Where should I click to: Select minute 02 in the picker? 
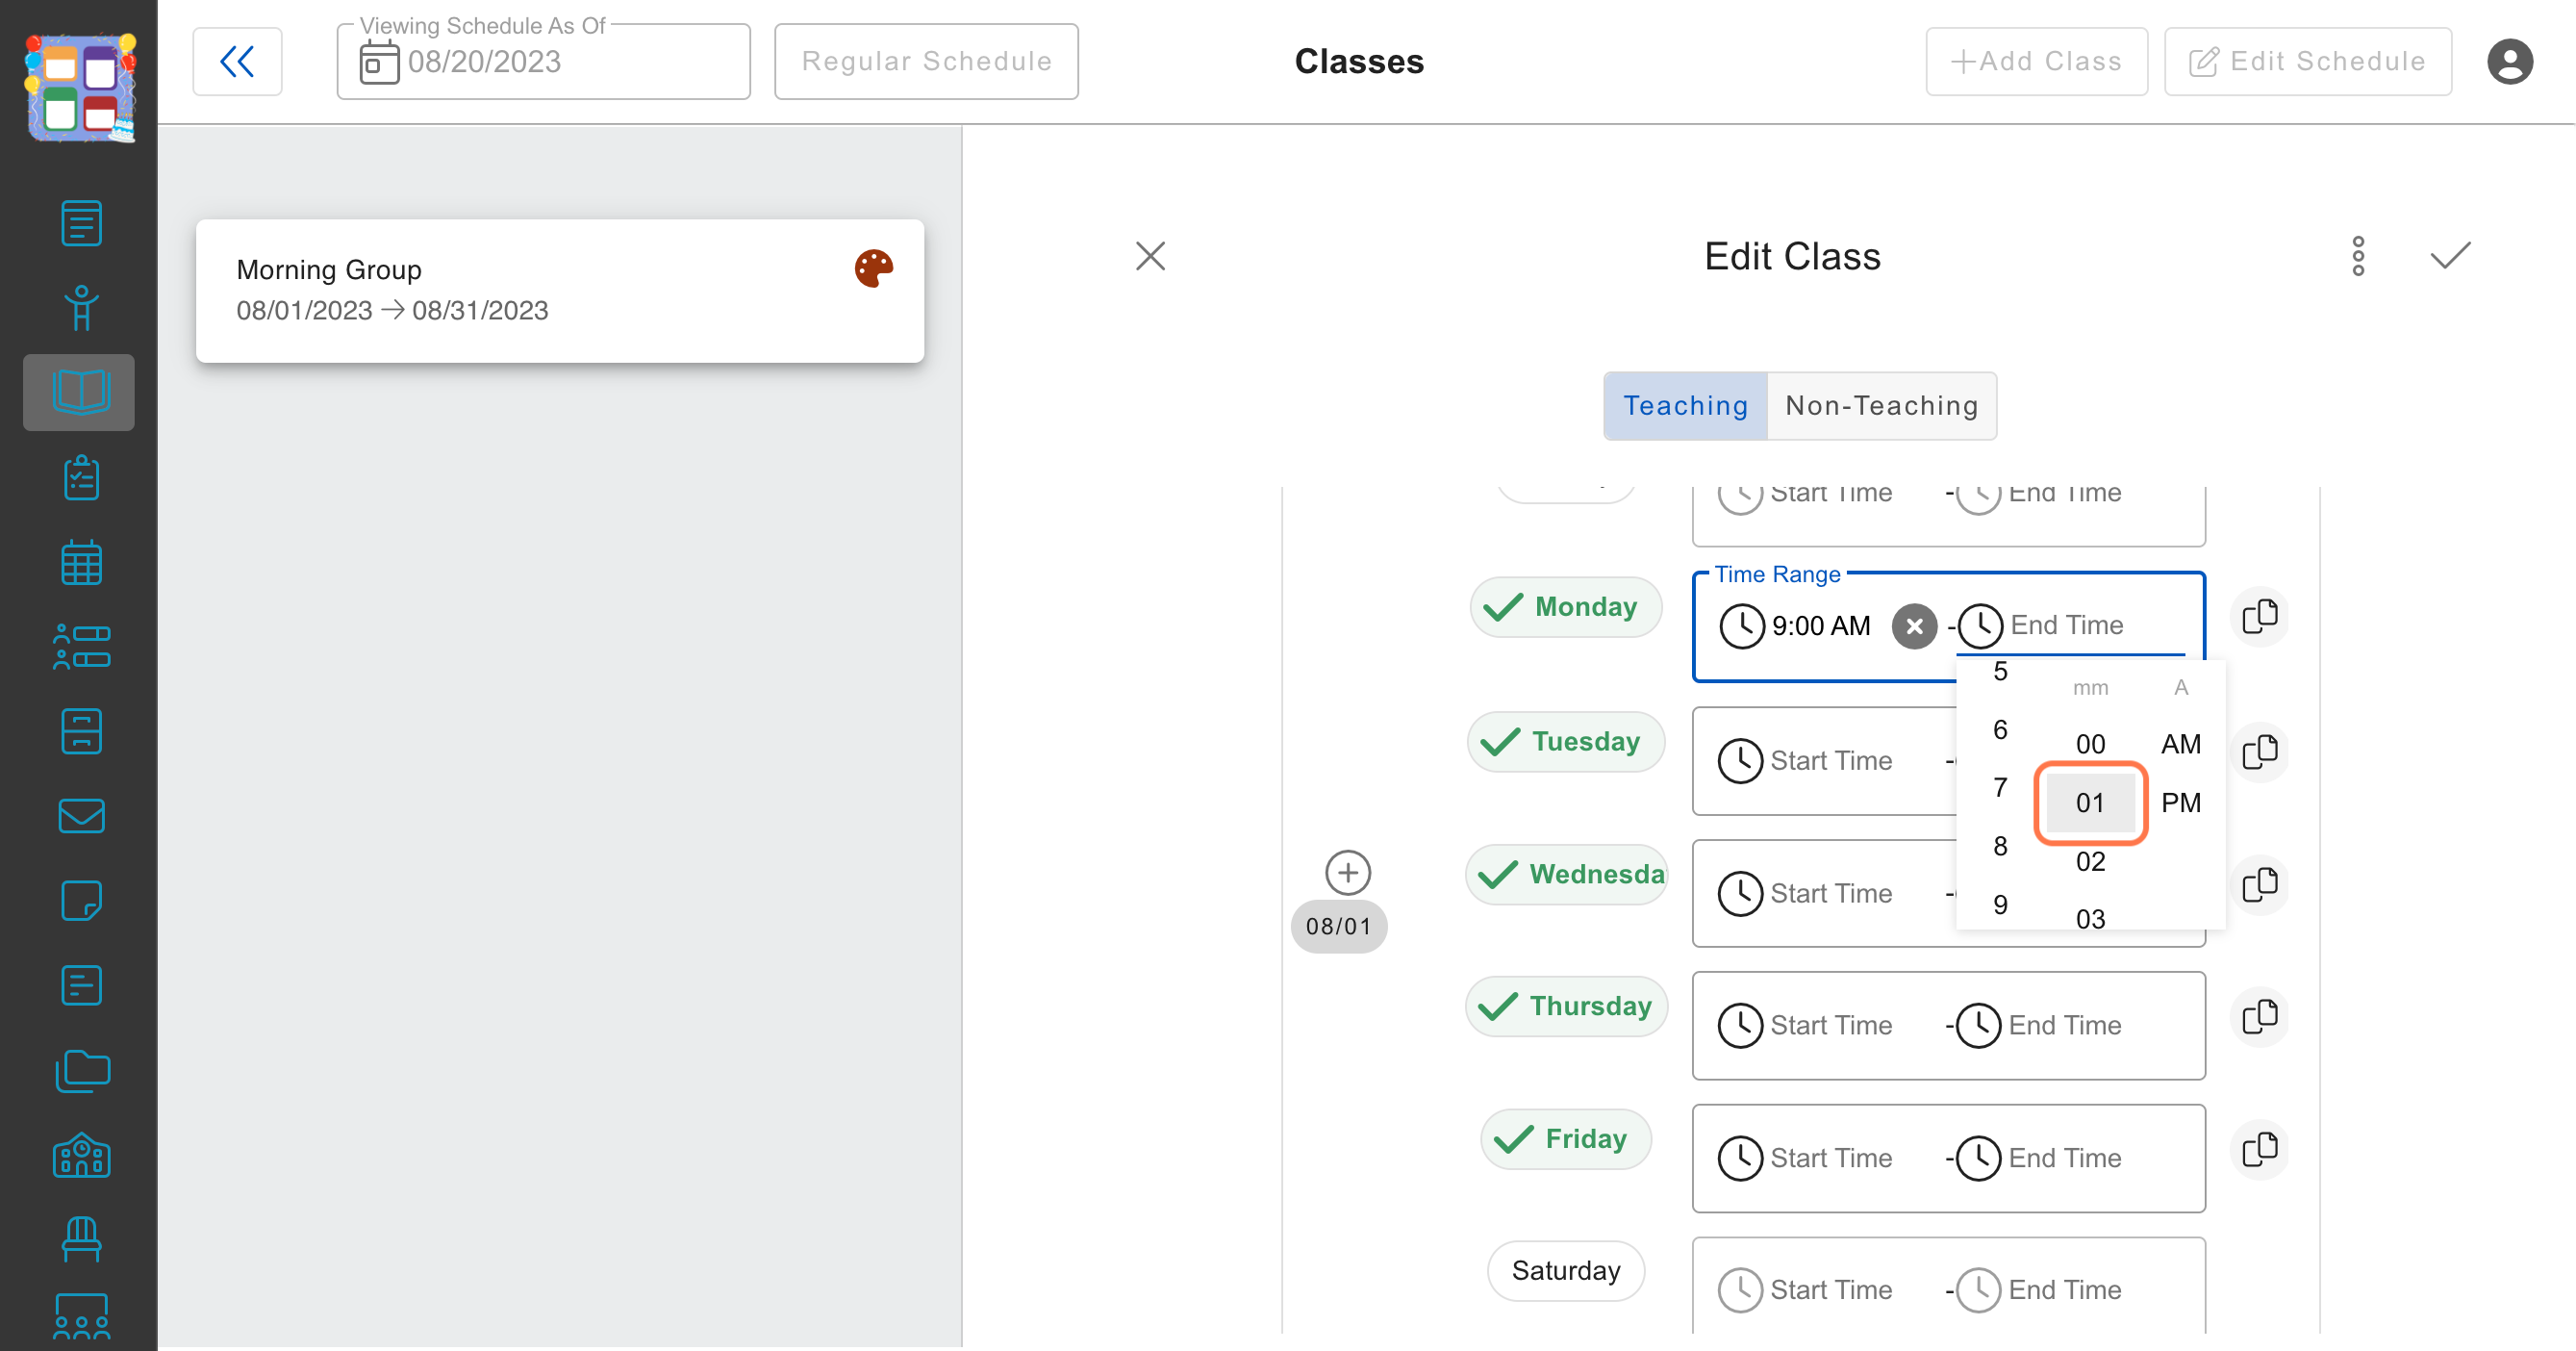click(x=2090, y=862)
